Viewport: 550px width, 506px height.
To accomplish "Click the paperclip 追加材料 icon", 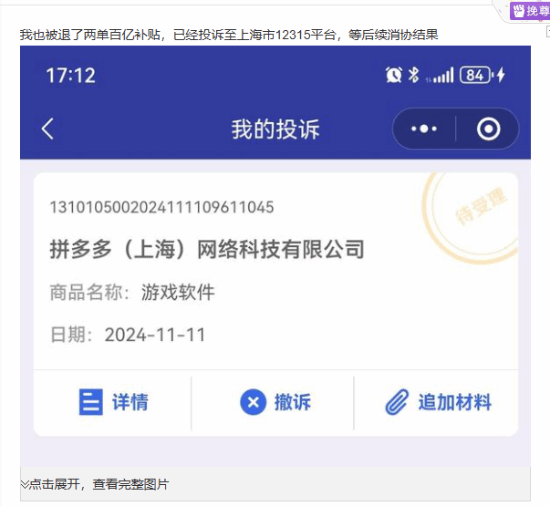I will [397, 402].
